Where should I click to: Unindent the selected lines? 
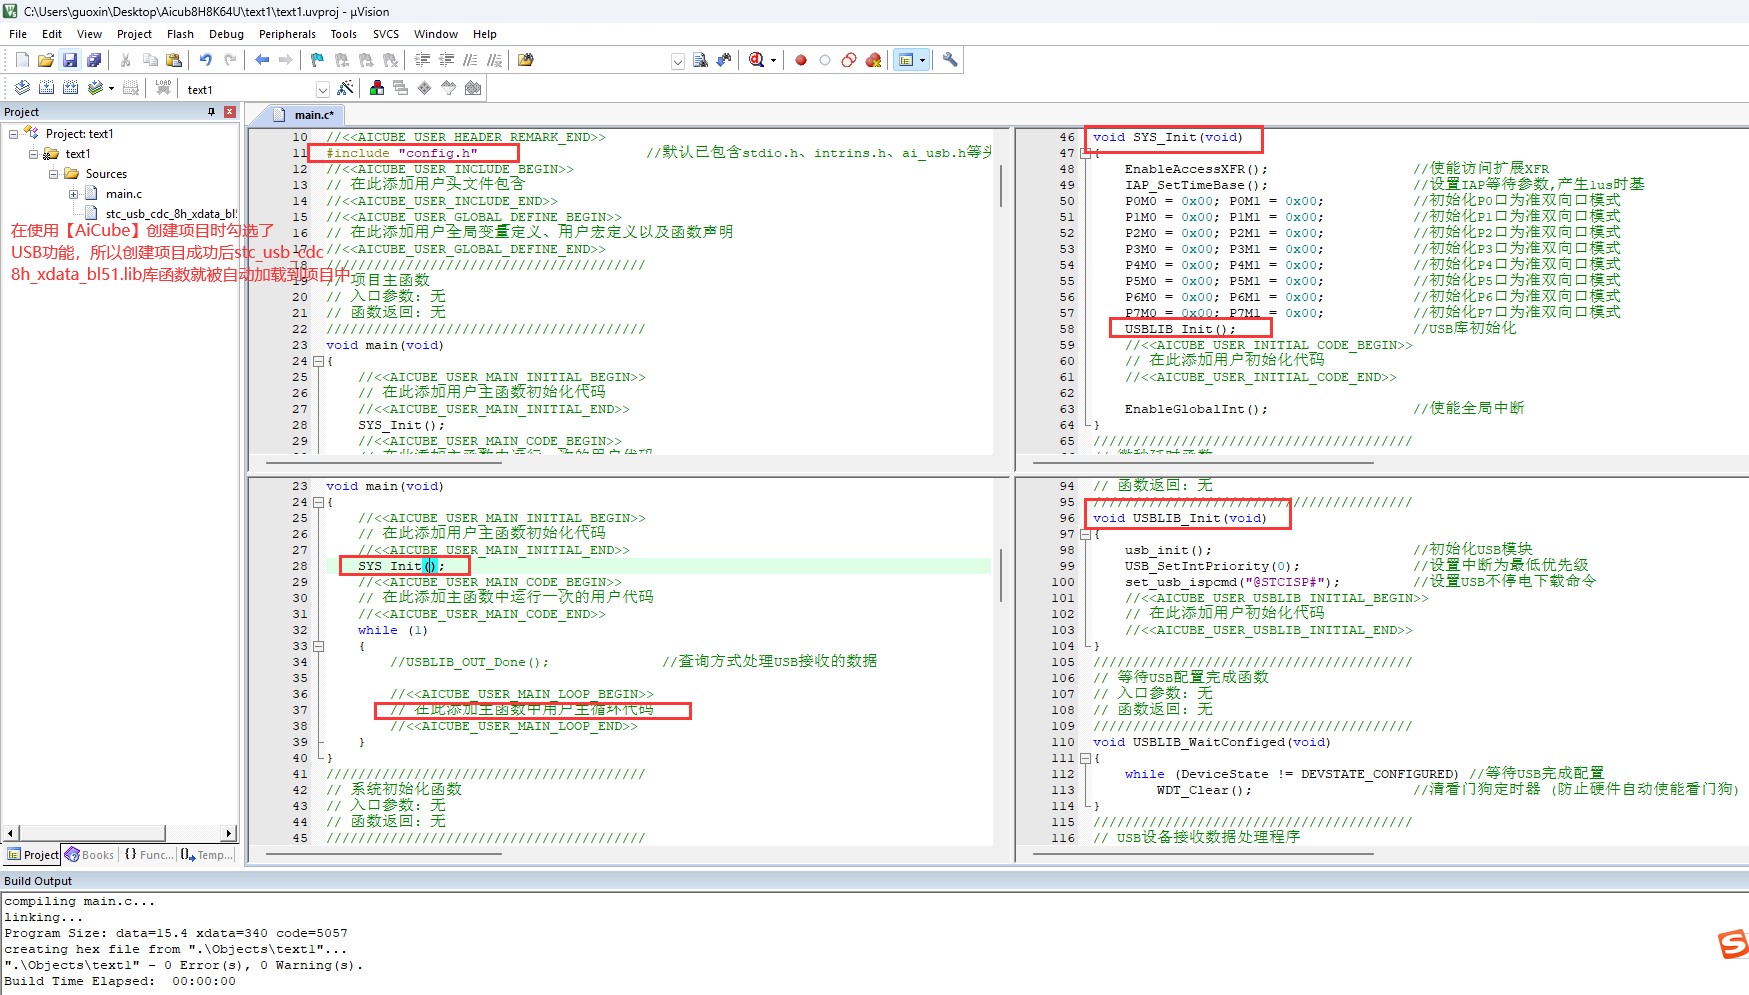click(446, 60)
